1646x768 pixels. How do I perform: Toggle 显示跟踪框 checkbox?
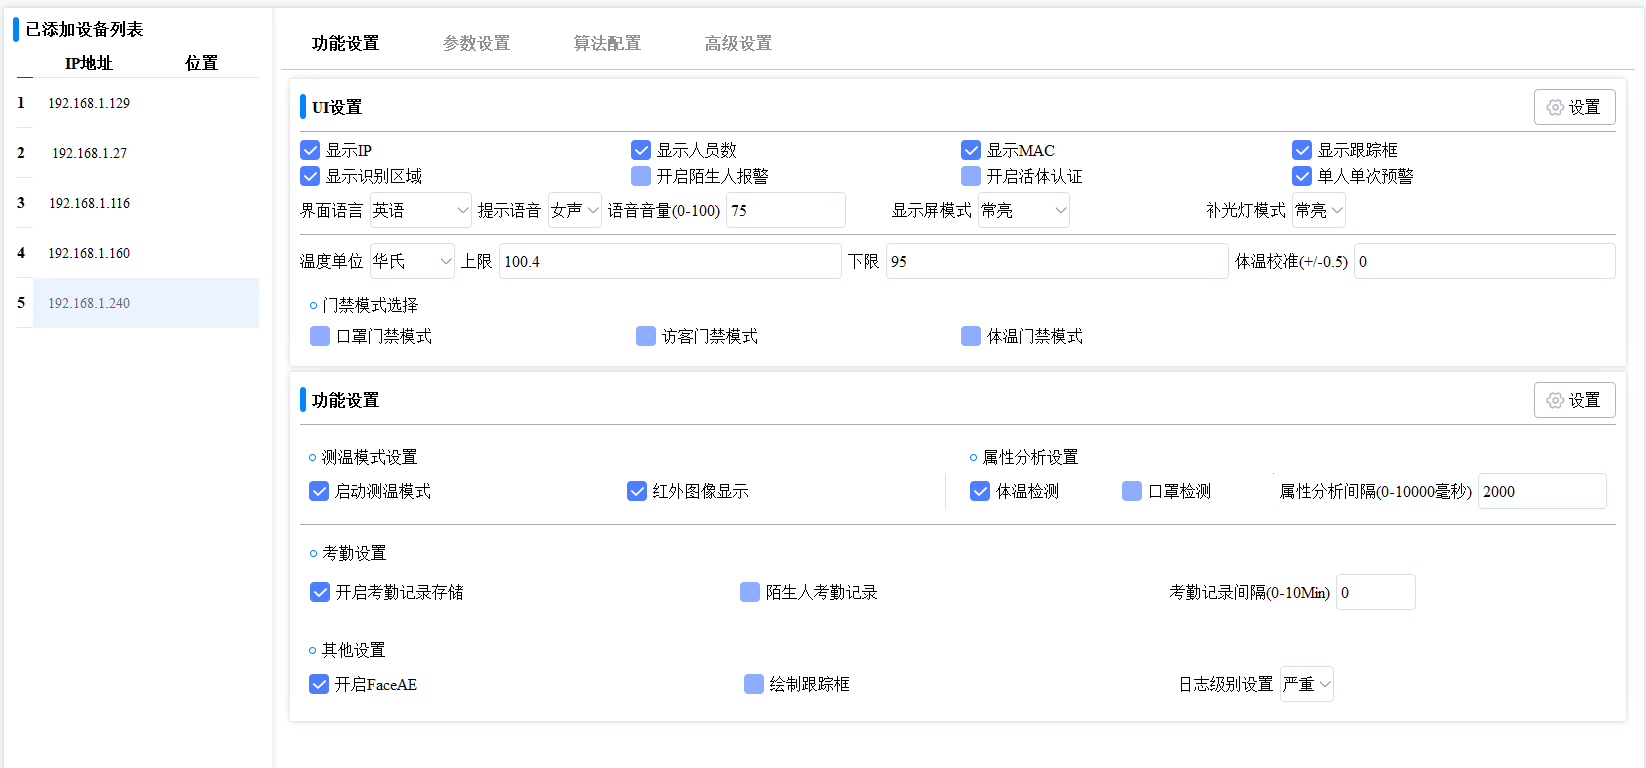coord(1302,150)
